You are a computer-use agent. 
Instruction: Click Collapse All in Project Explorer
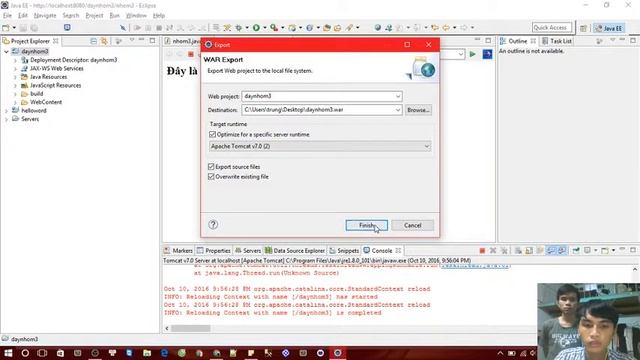[93, 41]
